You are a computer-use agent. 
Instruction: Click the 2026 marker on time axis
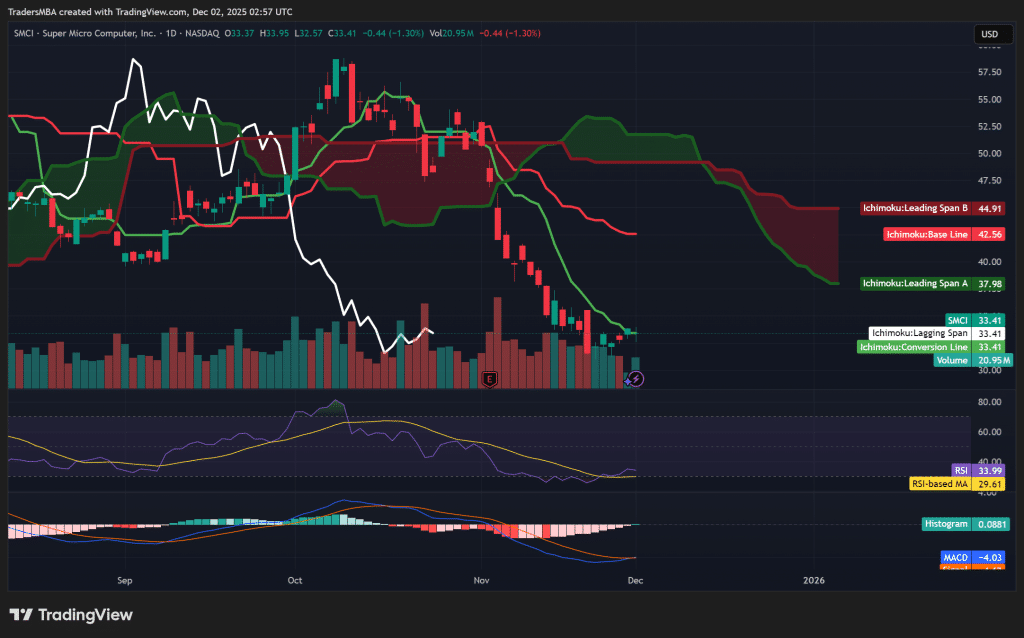(815, 579)
